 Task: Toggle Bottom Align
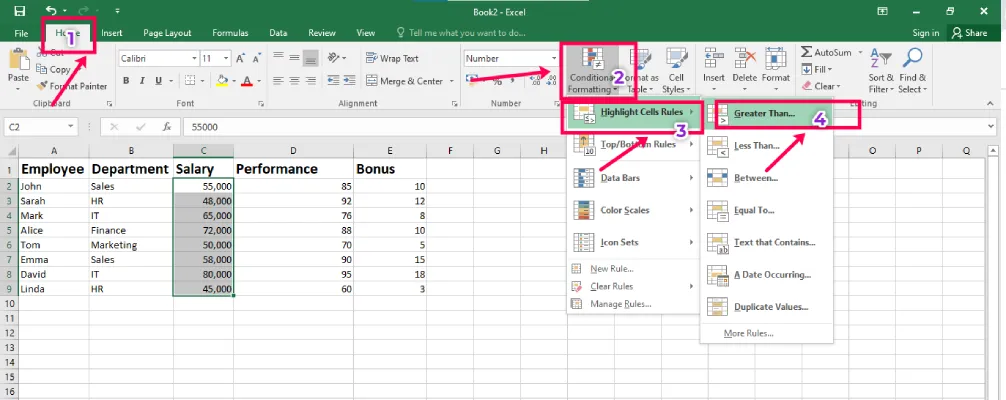click(x=311, y=58)
